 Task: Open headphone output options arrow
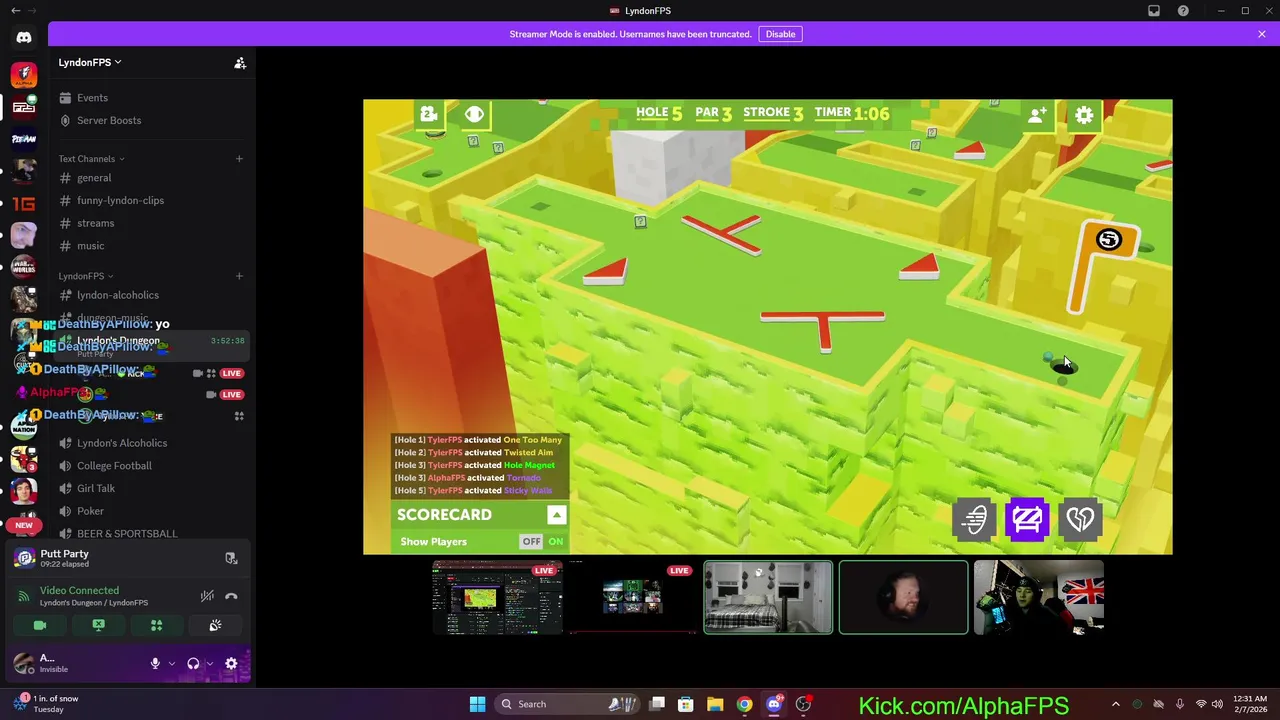[210, 664]
